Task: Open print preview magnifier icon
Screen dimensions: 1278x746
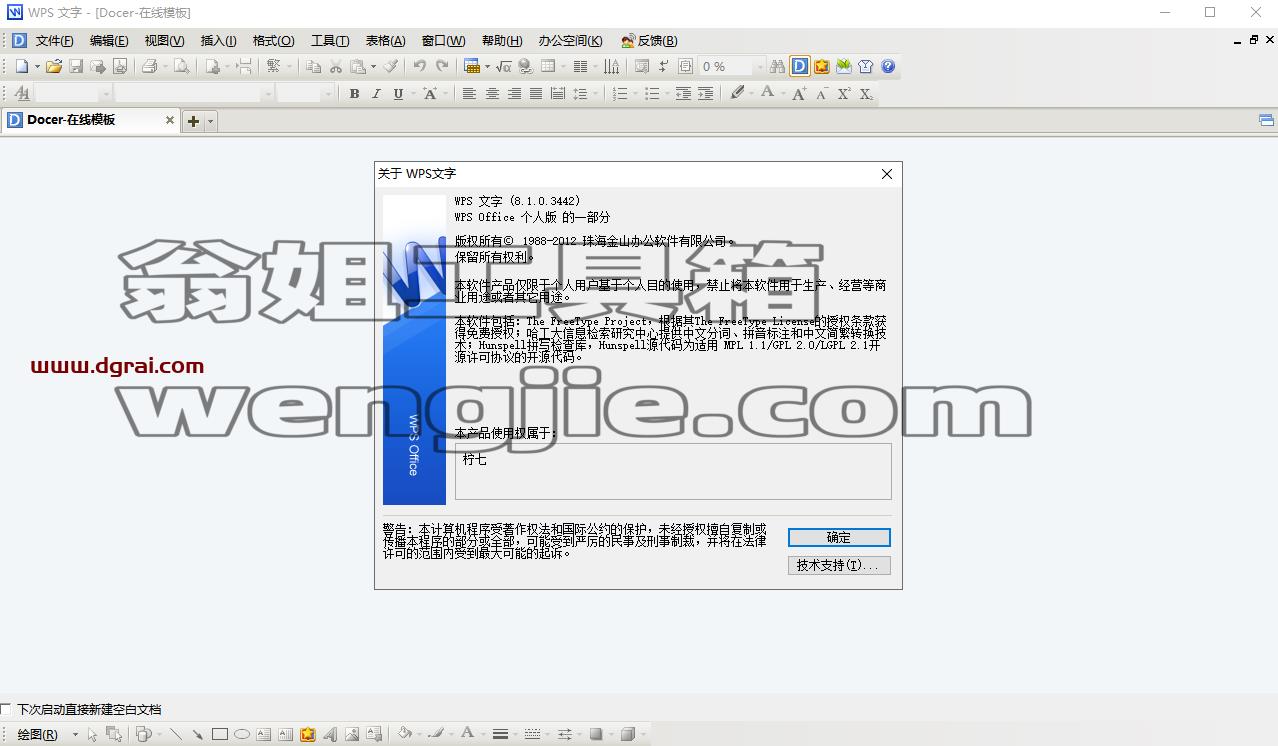Action: point(181,66)
